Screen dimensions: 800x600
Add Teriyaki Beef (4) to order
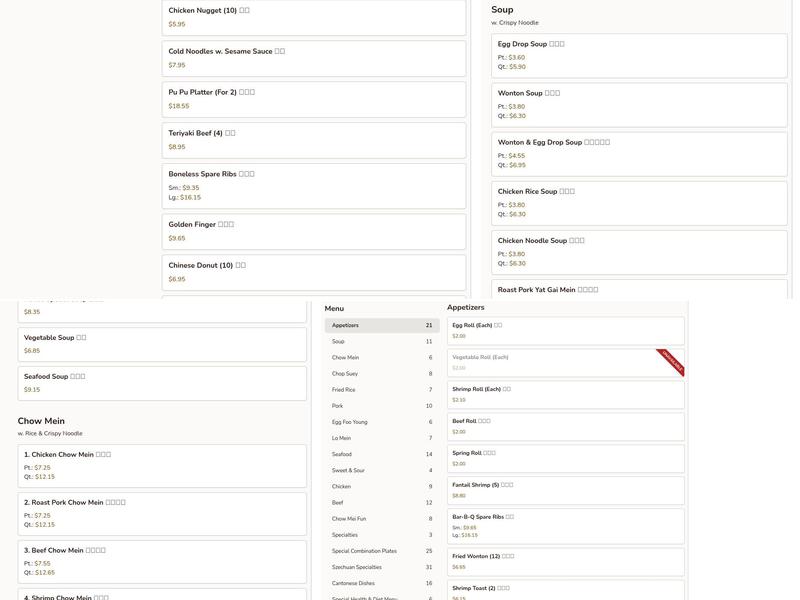[313, 140]
